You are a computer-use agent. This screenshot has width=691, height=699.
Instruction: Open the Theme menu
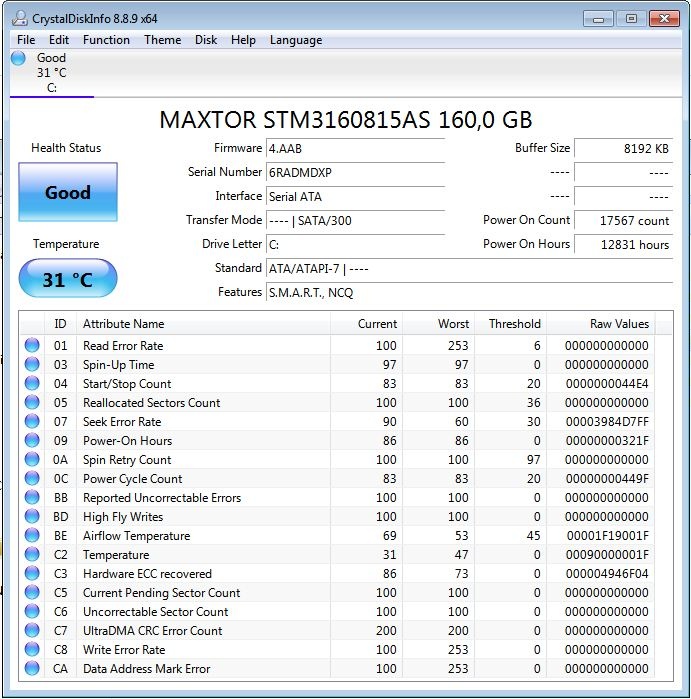pos(162,40)
